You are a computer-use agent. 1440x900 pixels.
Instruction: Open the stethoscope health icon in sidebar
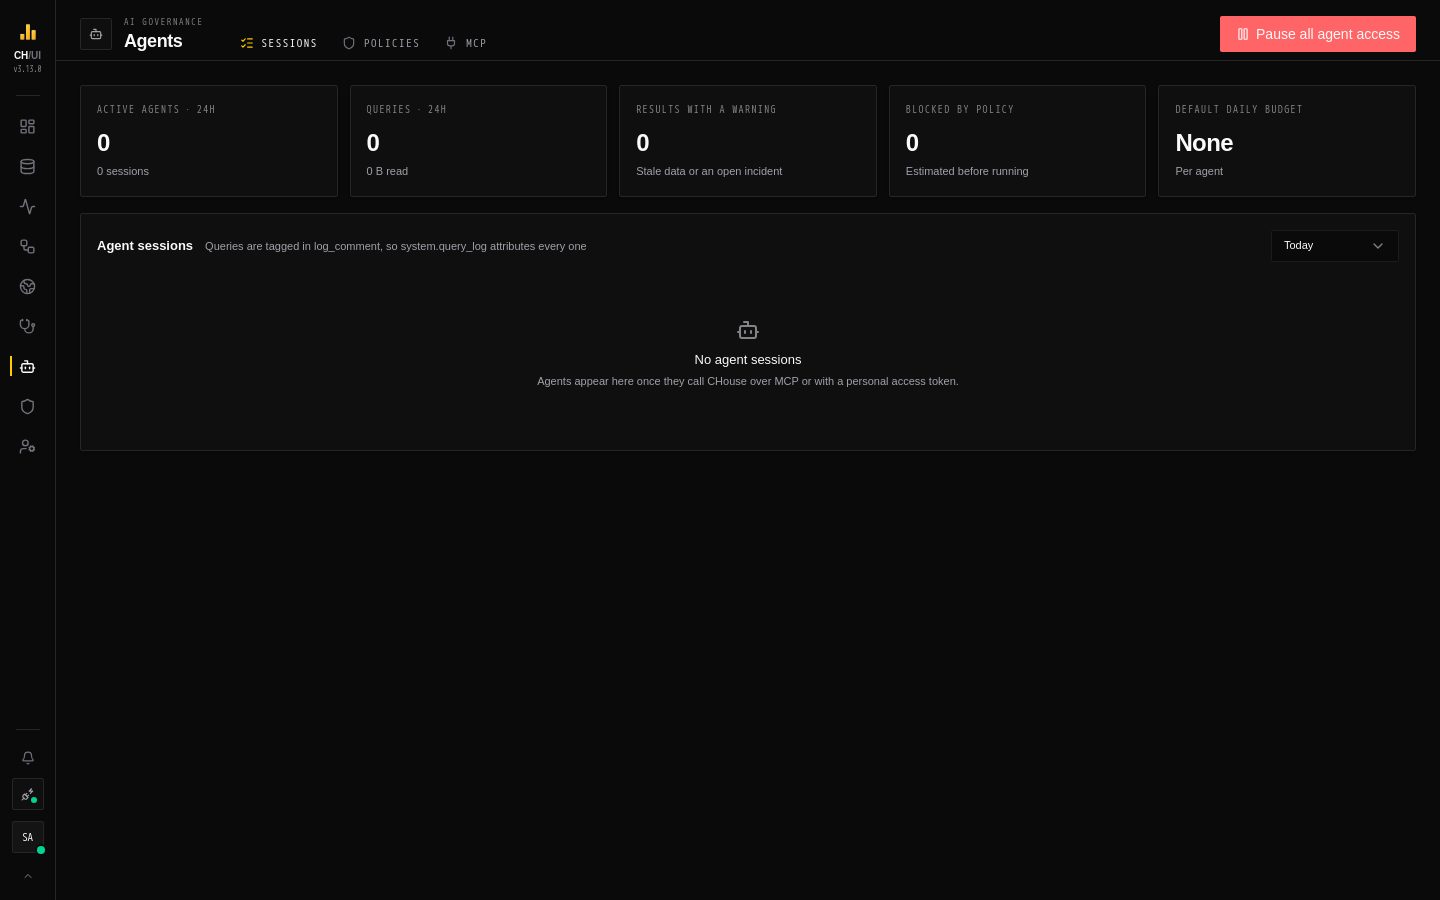[27, 327]
